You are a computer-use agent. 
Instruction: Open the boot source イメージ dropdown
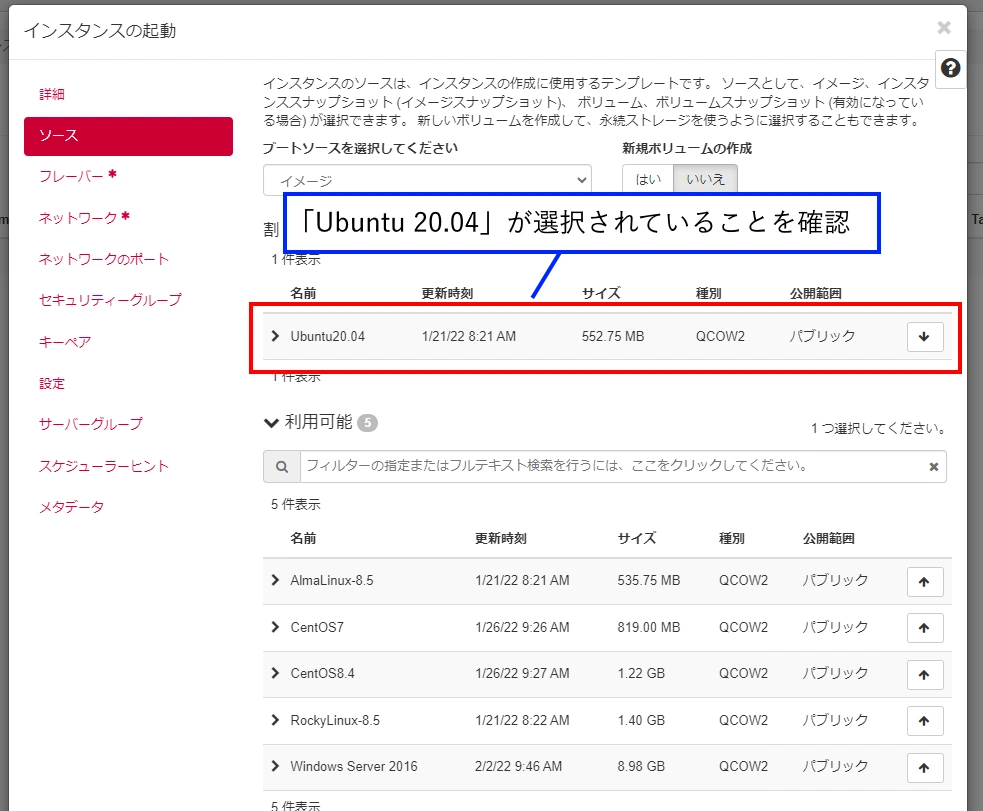click(x=427, y=180)
